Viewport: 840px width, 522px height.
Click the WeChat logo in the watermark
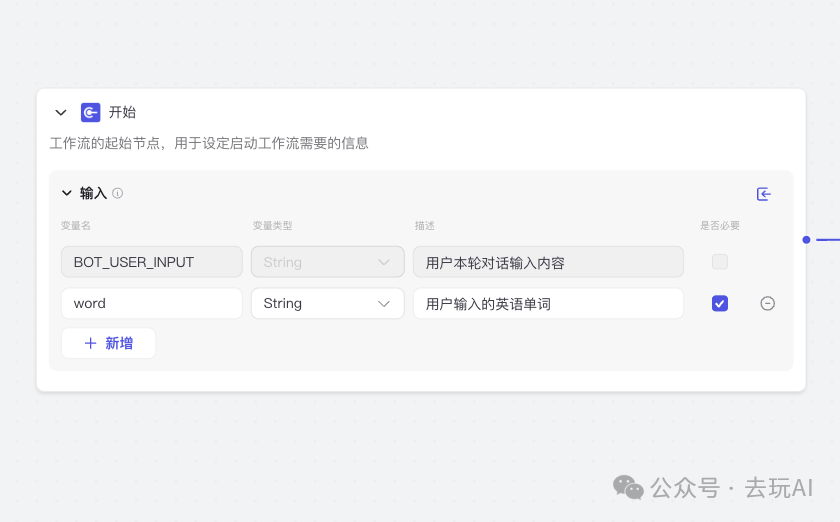(x=628, y=487)
